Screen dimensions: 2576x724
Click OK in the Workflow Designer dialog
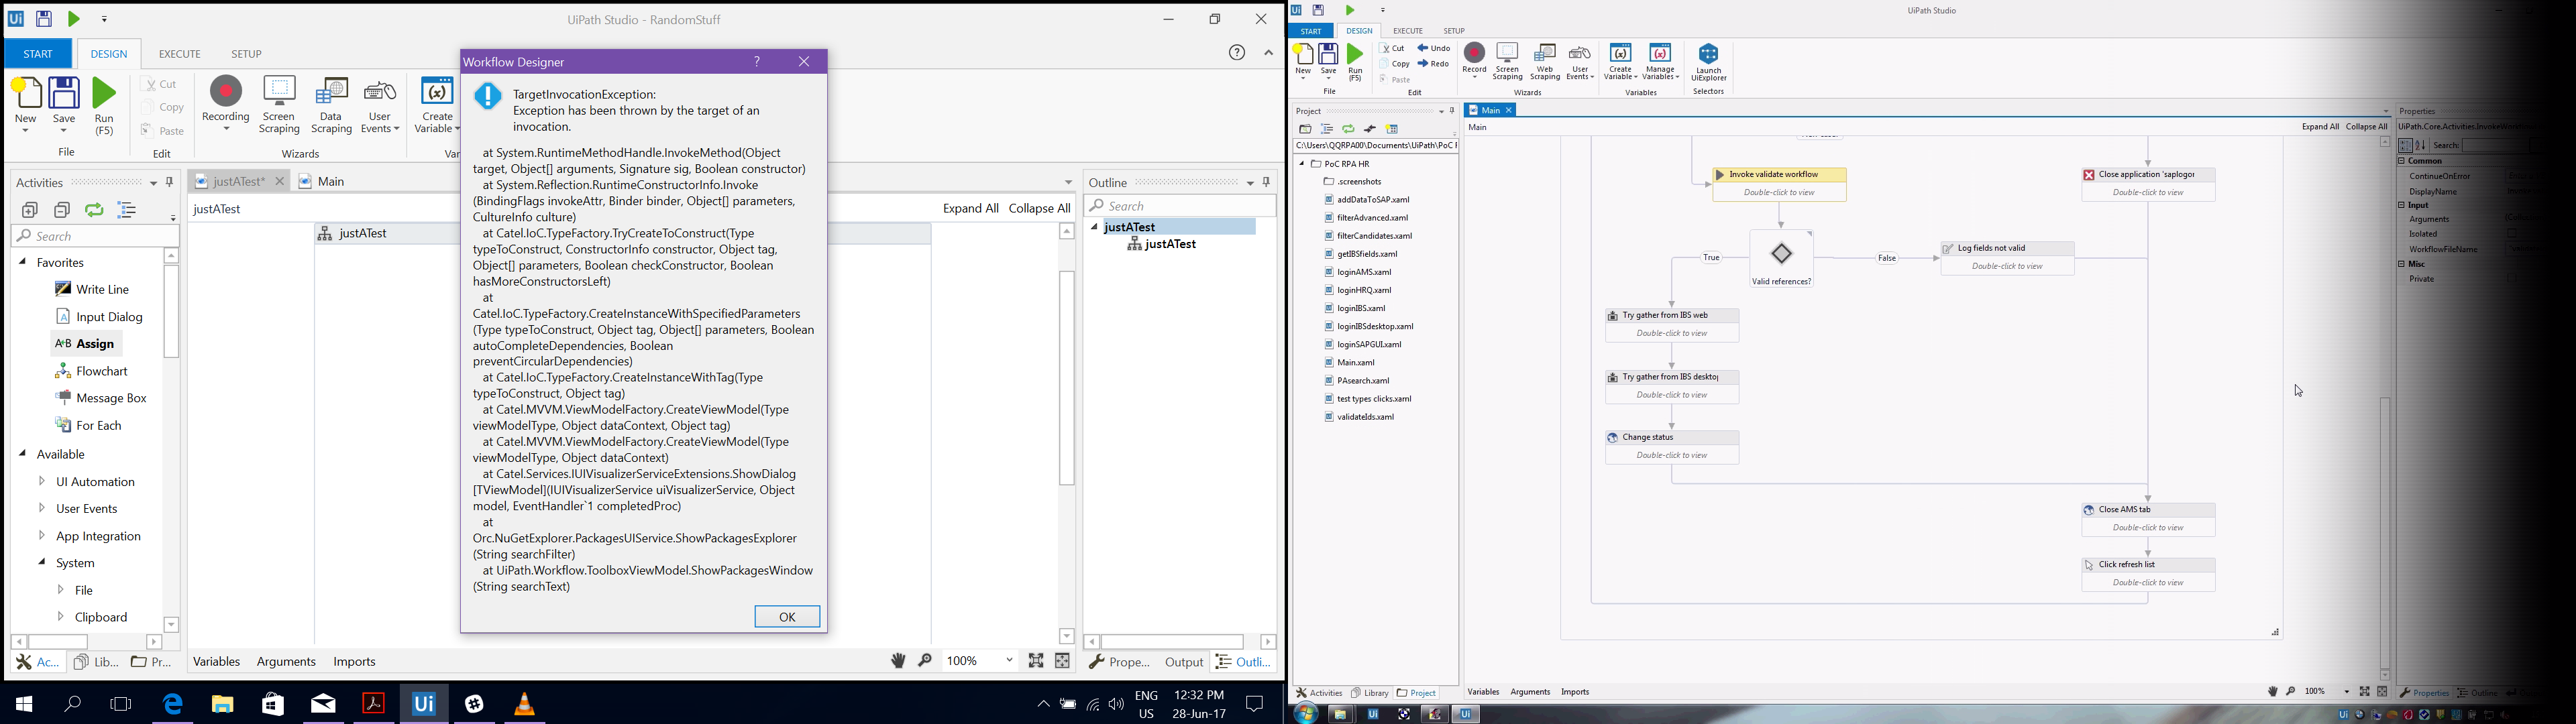(787, 616)
